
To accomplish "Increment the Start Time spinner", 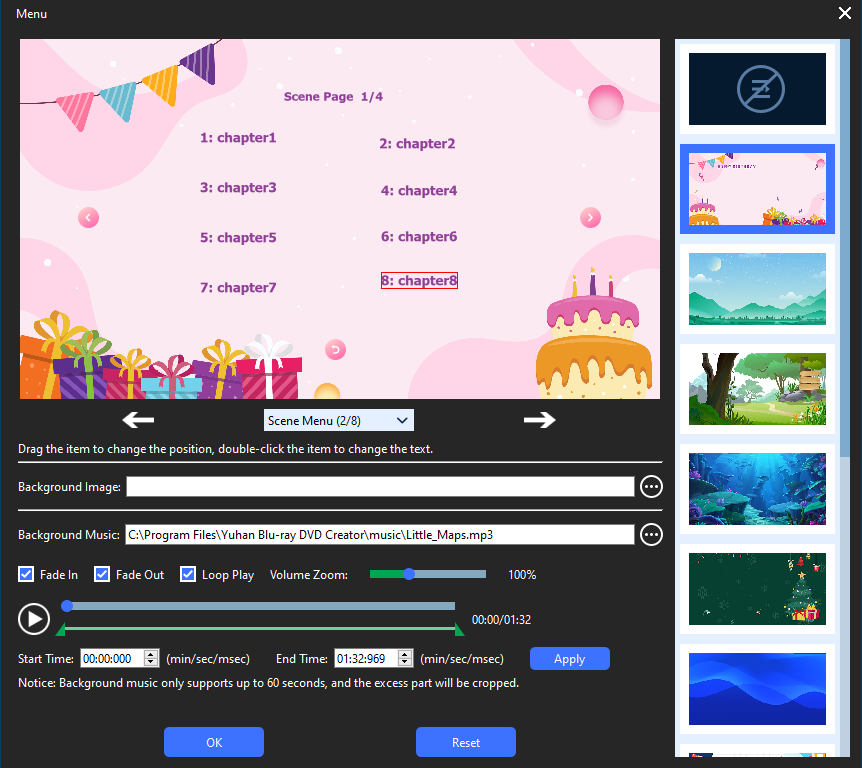I will [x=152, y=654].
